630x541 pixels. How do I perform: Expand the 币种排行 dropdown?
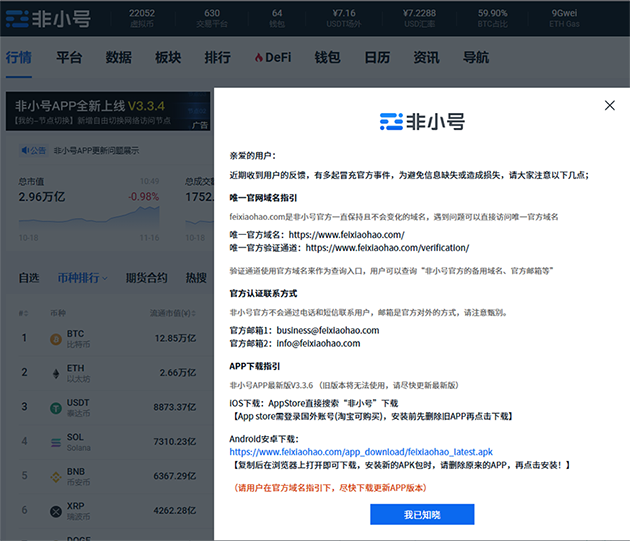(82, 278)
